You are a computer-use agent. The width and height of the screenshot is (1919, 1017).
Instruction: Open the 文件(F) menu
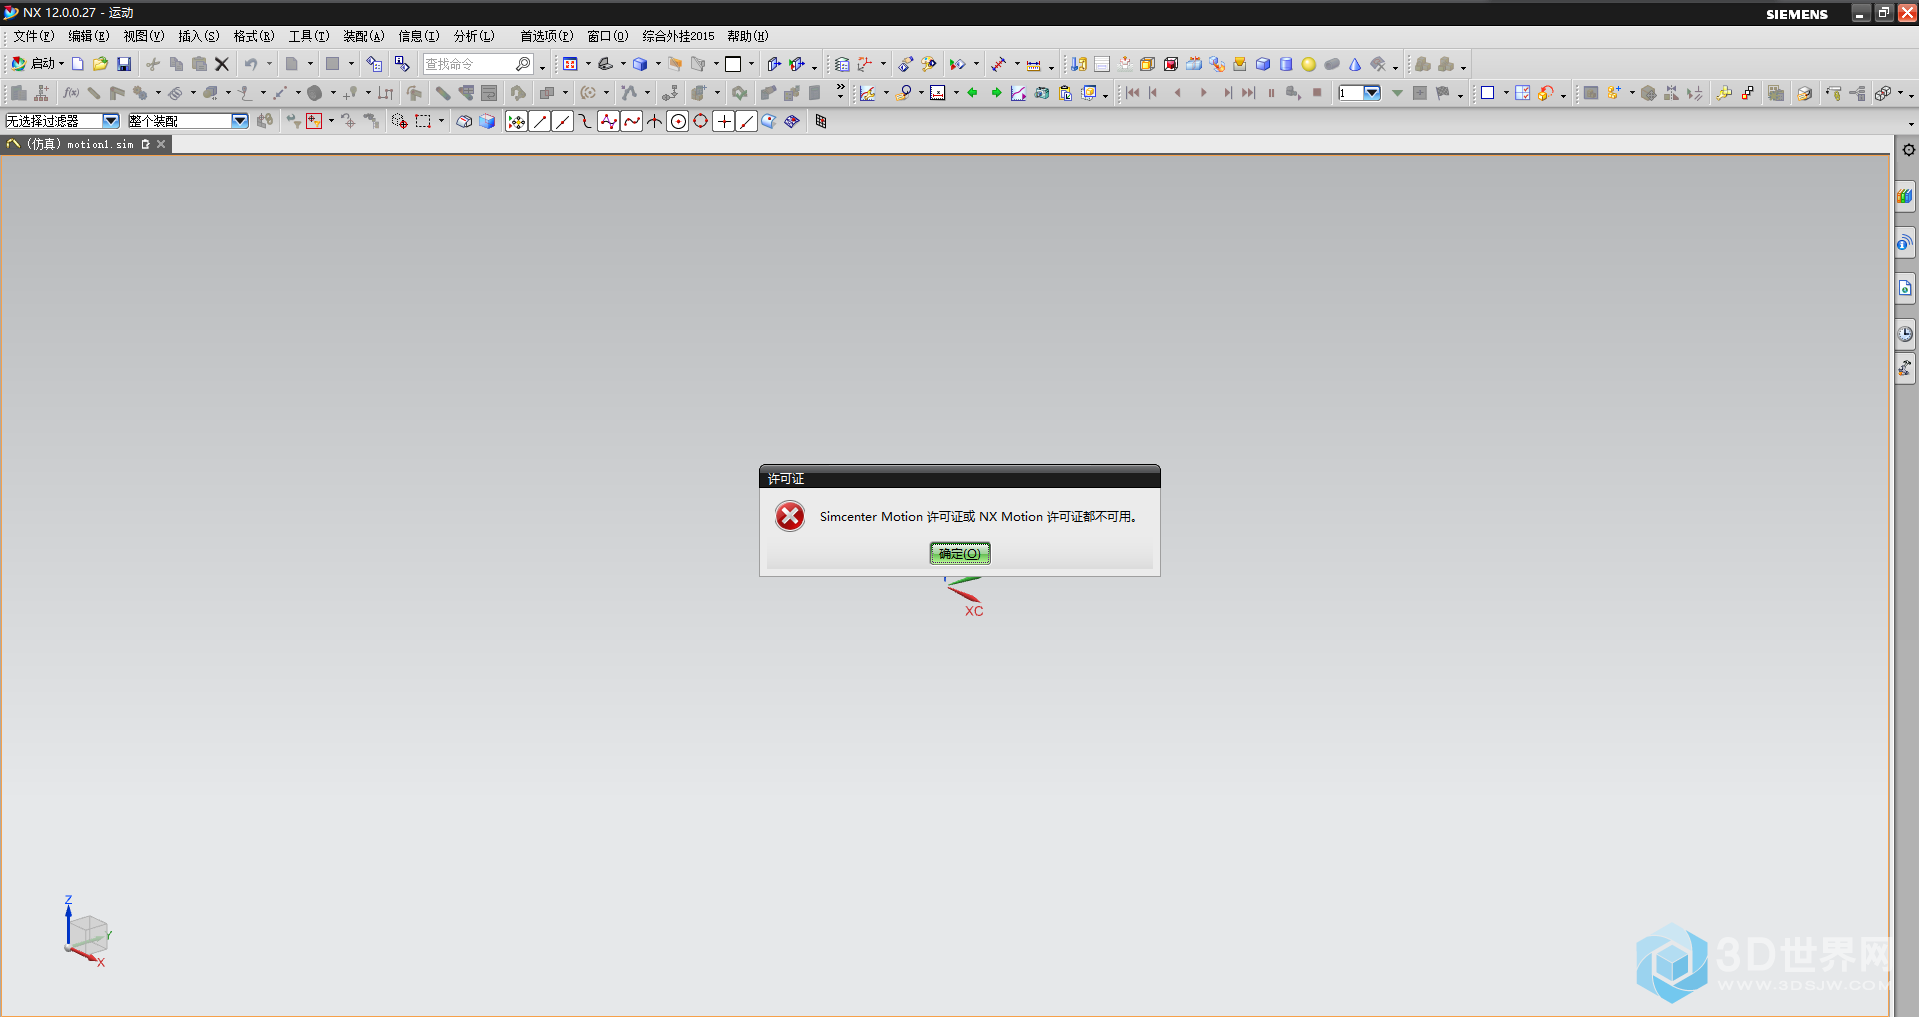tap(34, 36)
